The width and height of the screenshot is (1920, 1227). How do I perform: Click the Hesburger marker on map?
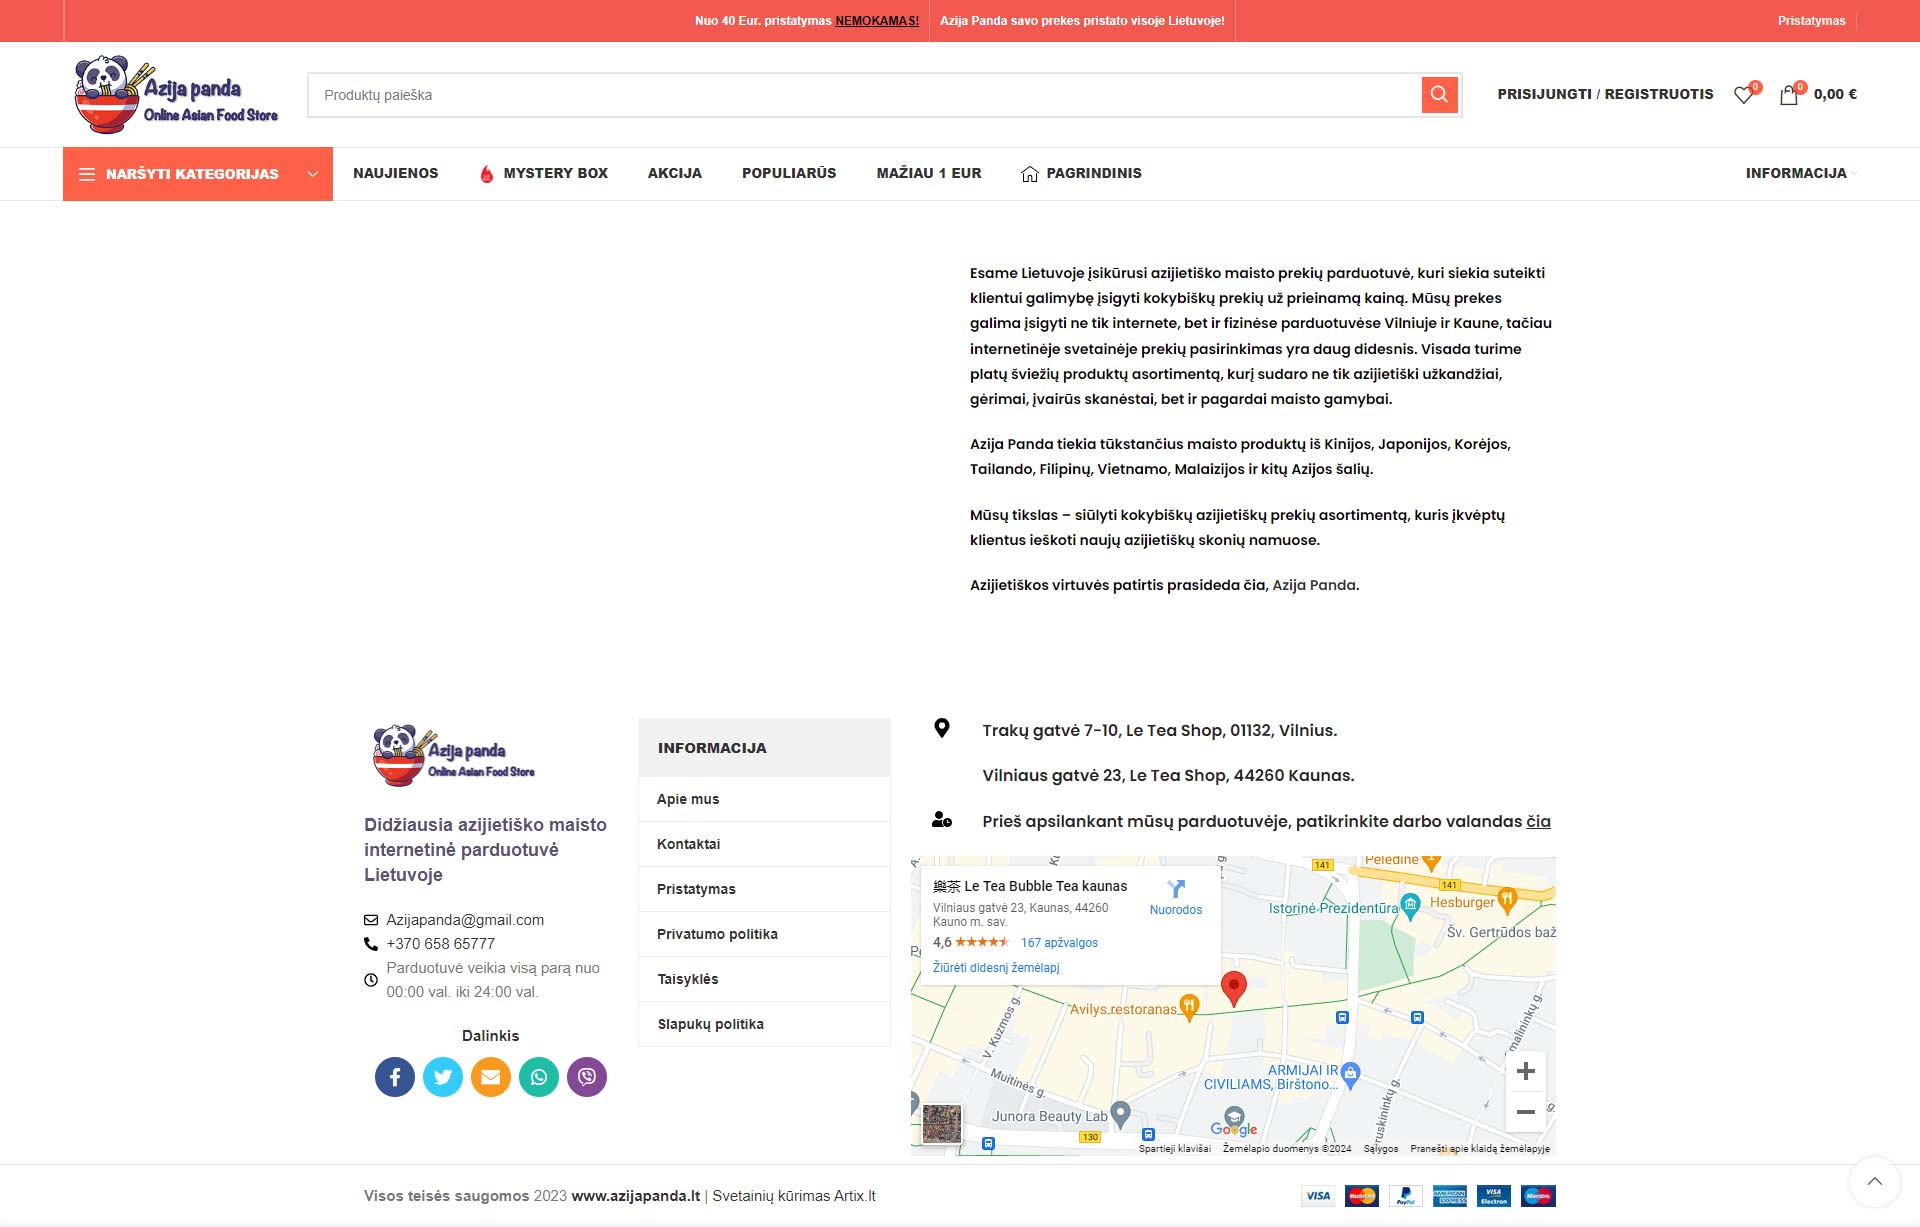(x=1506, y=901)
